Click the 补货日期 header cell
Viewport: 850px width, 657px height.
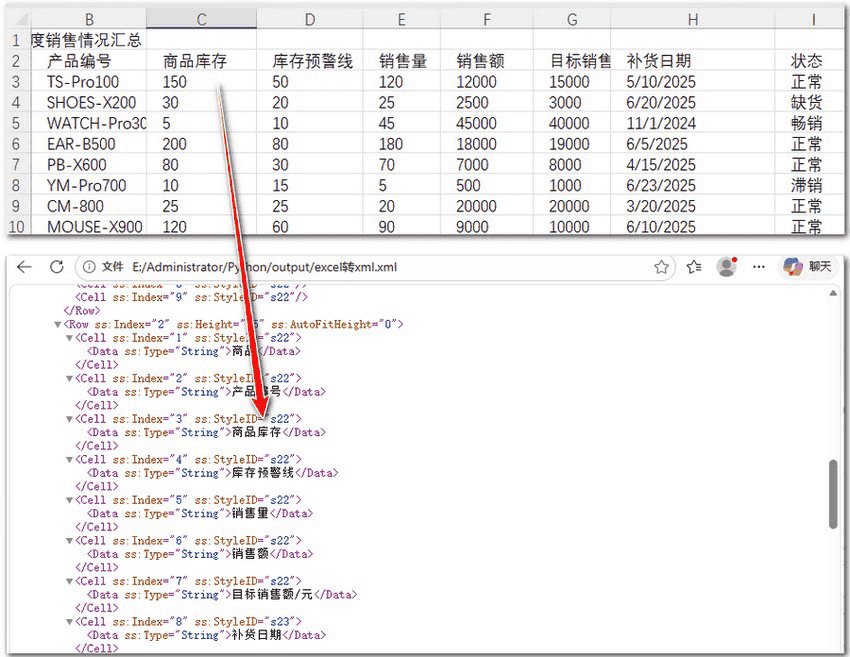point(693,61)
